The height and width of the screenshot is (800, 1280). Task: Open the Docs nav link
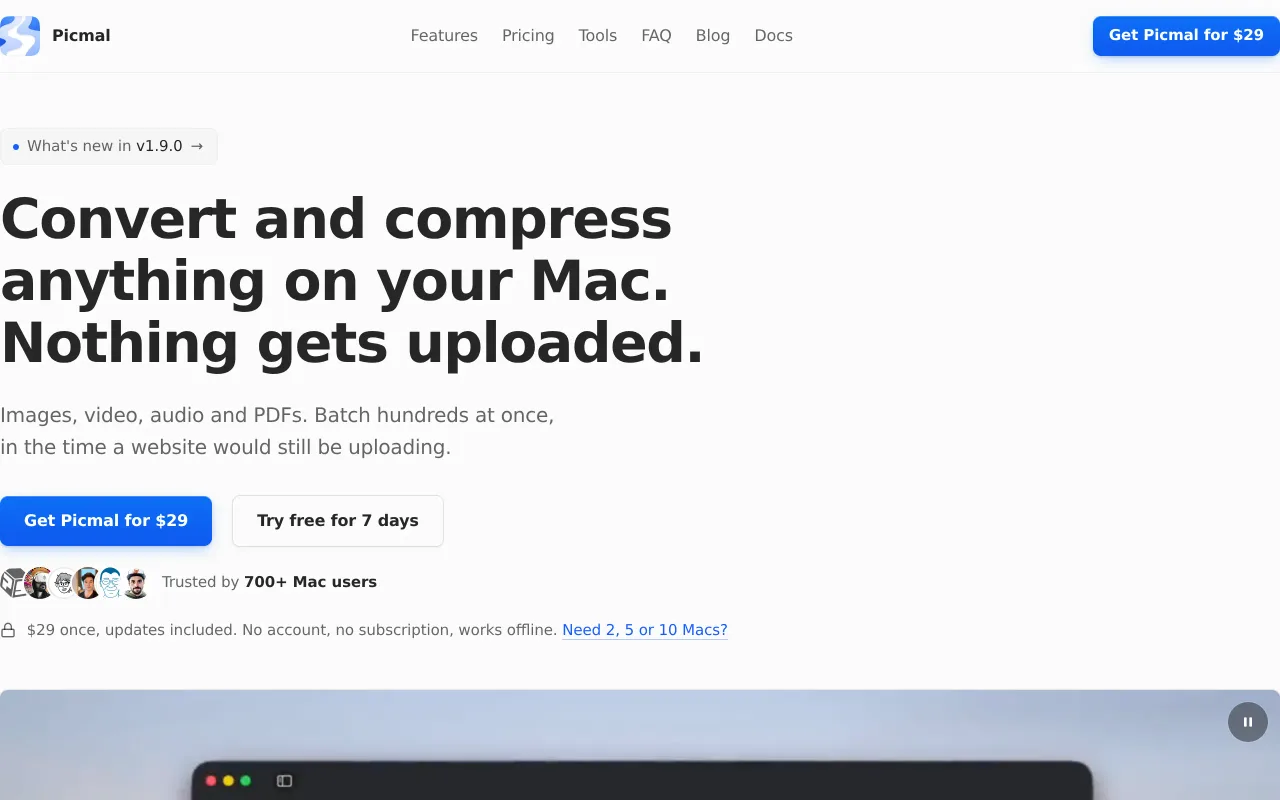pos(773,36)
